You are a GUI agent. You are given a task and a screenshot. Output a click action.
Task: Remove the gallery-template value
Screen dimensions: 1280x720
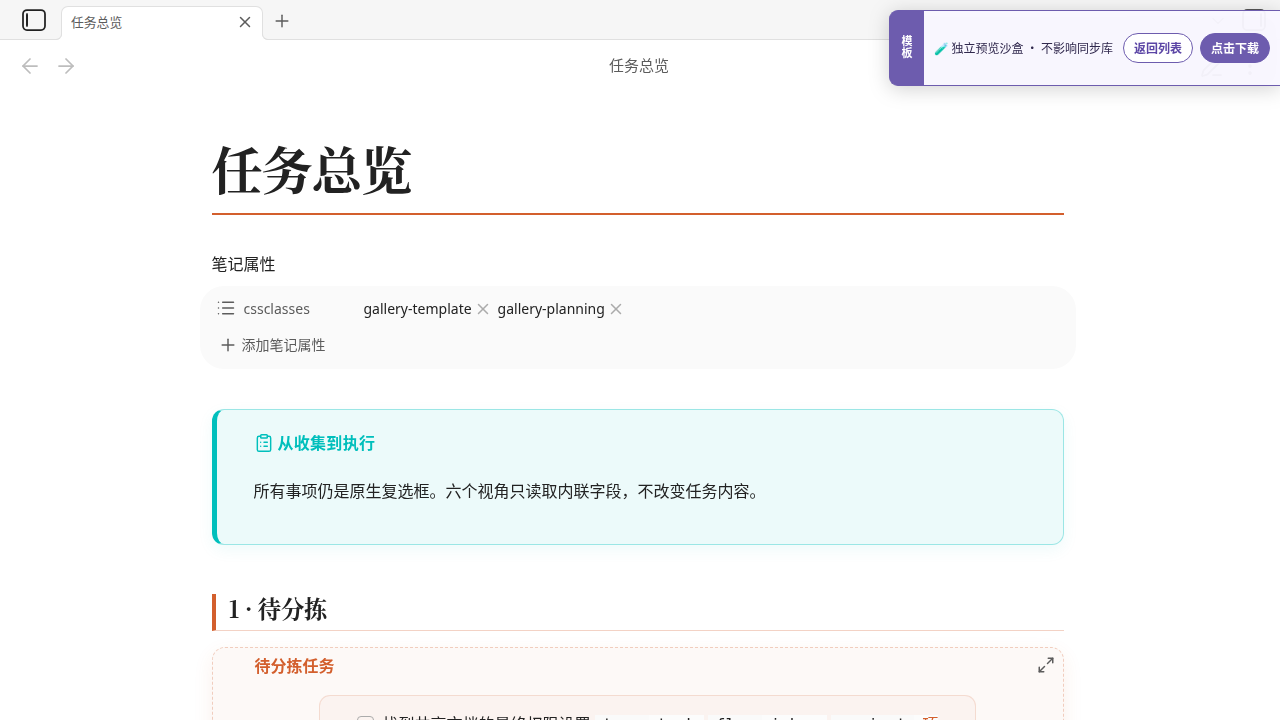483,309
